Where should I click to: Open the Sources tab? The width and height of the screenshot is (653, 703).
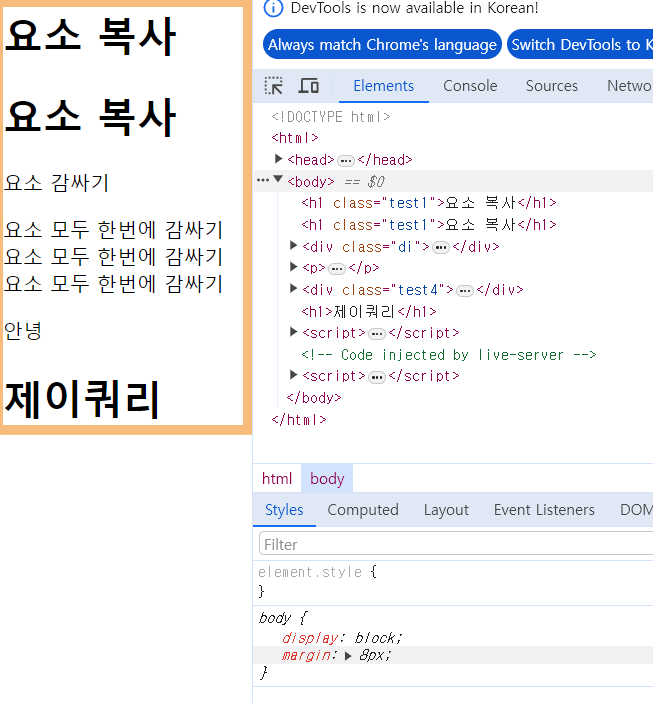[552, 86]
